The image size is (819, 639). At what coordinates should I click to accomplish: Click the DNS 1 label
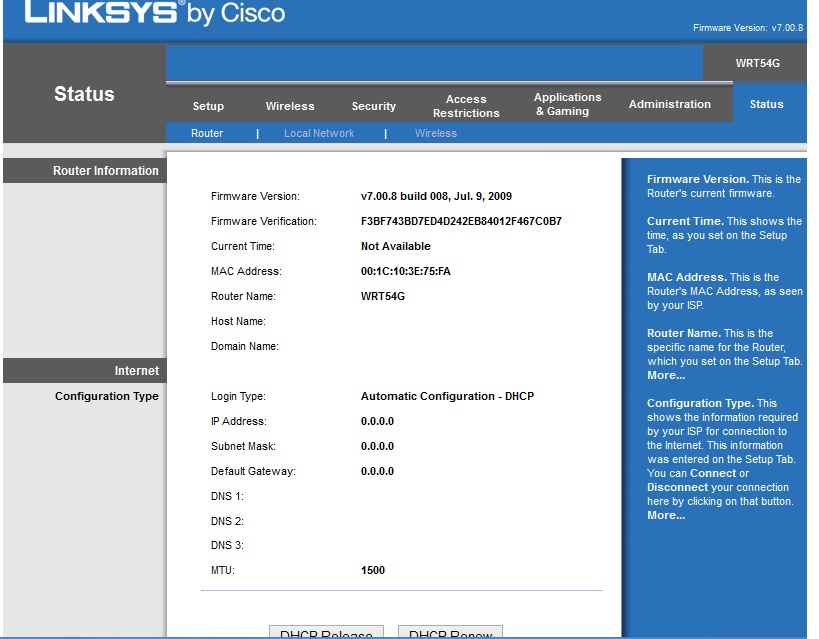pyautogui.click(x=227, y=496)
